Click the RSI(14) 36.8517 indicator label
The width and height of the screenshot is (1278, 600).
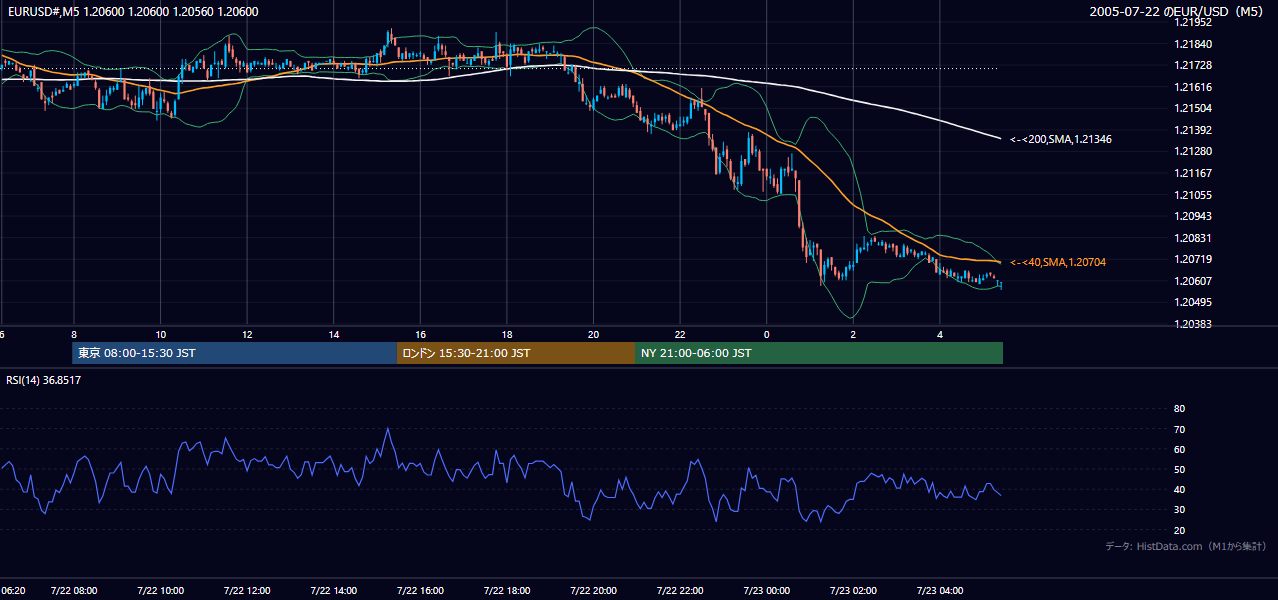[43, 380]
